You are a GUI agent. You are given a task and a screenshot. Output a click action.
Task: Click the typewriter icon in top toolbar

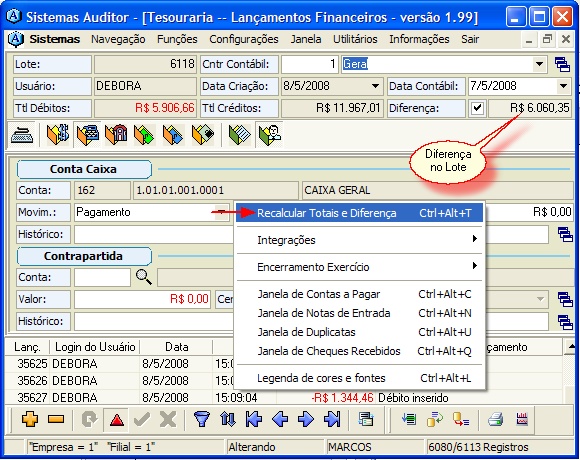coord(22,135)
